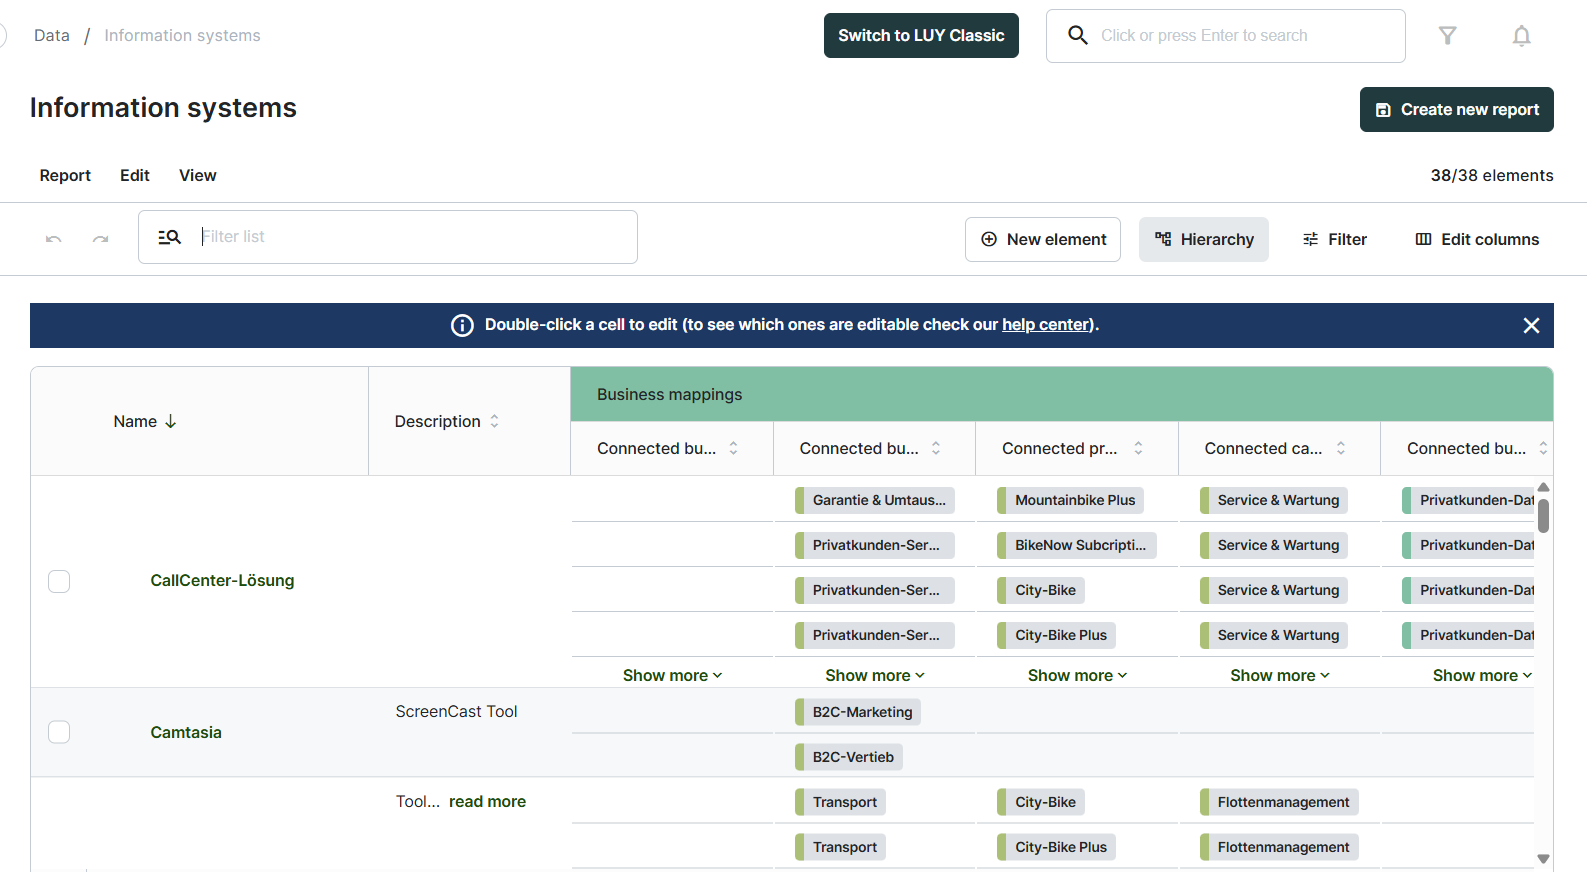This screenshot has height=872, width=1587.
Task: Click the undo arrow icon
Action: pyautogui.click(x=54, y=239)
